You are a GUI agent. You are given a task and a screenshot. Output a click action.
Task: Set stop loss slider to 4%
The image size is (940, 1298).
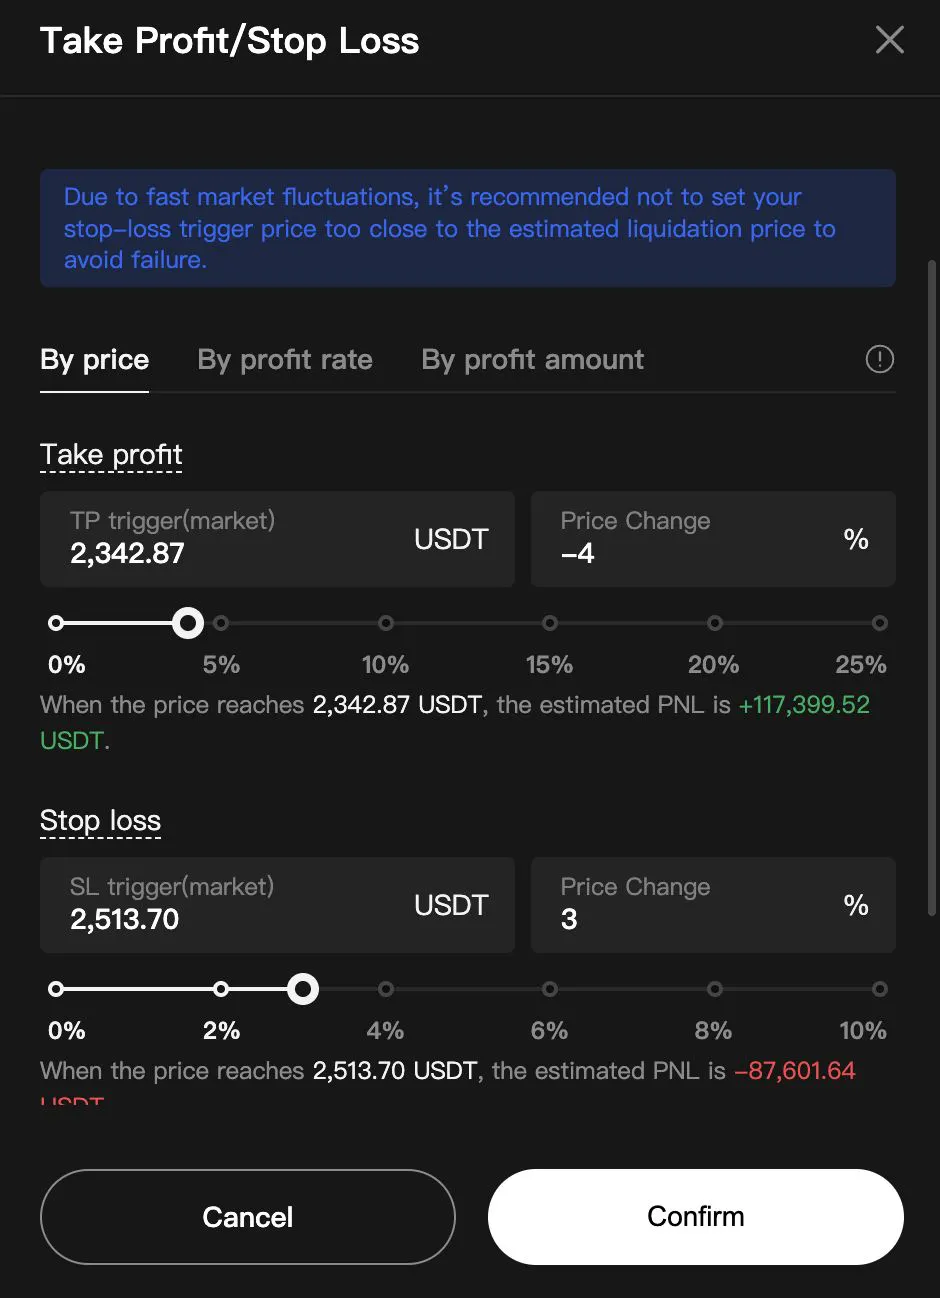[385, 989]
